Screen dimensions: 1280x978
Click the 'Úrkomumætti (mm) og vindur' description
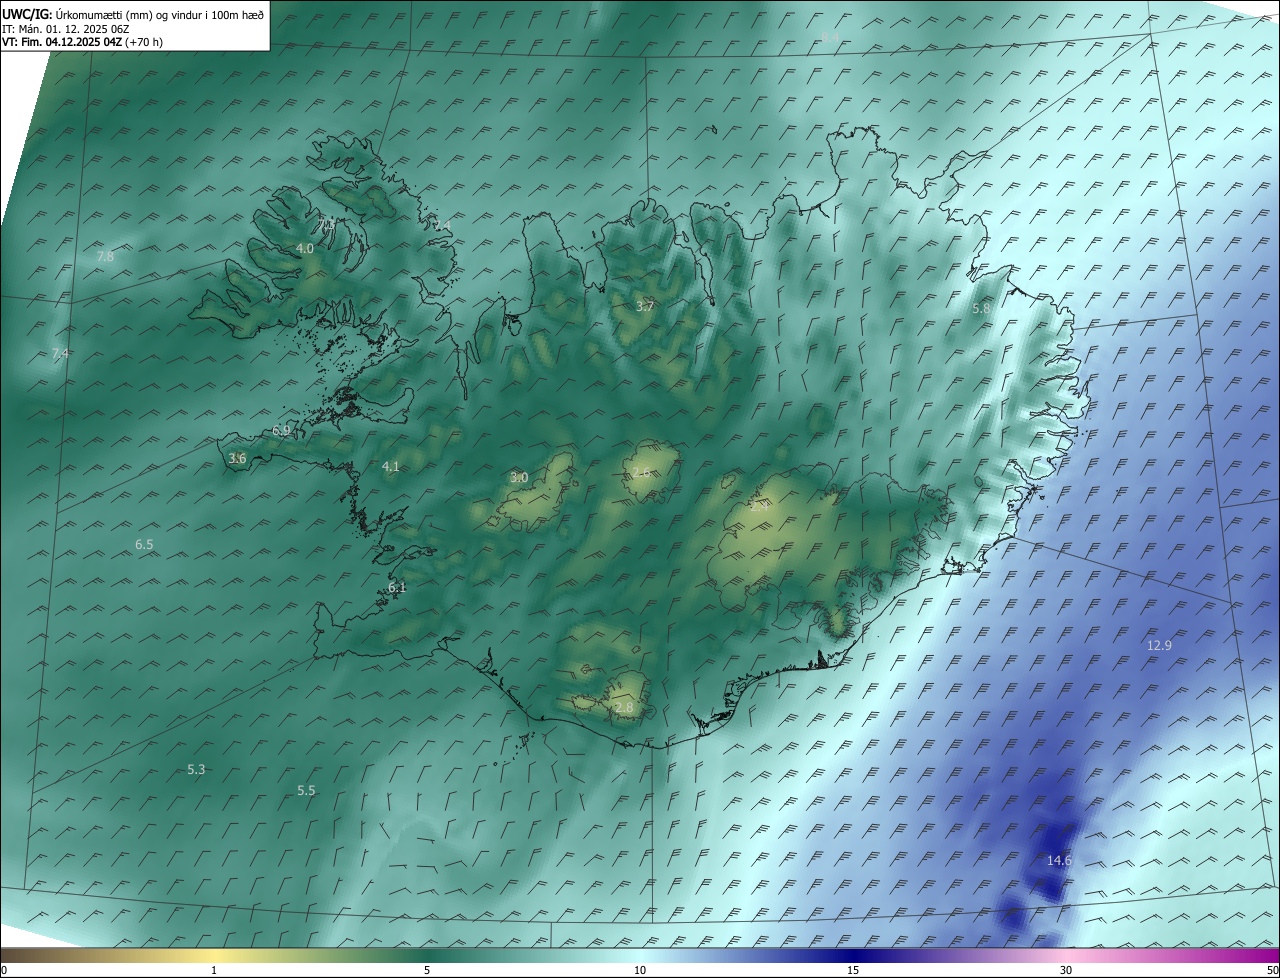coord(127,15)
